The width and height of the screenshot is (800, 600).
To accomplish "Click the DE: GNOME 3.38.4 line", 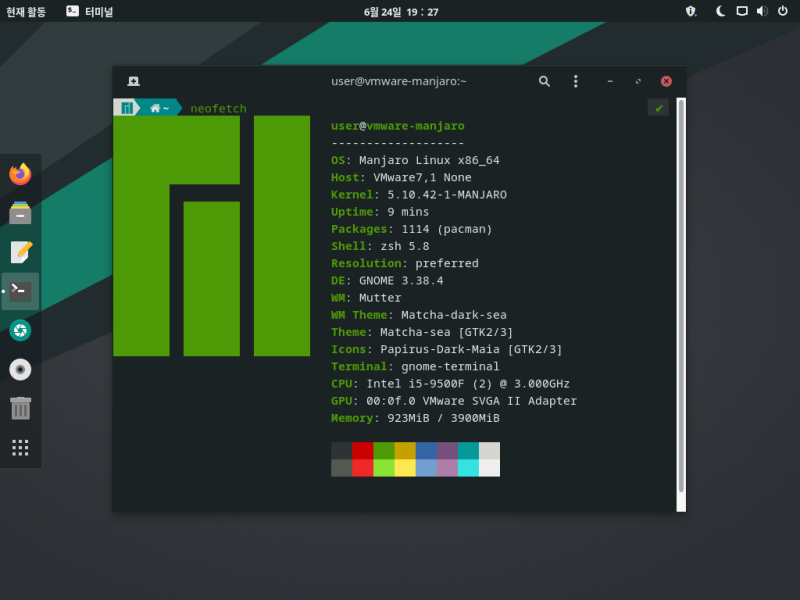I will point(387,281).
